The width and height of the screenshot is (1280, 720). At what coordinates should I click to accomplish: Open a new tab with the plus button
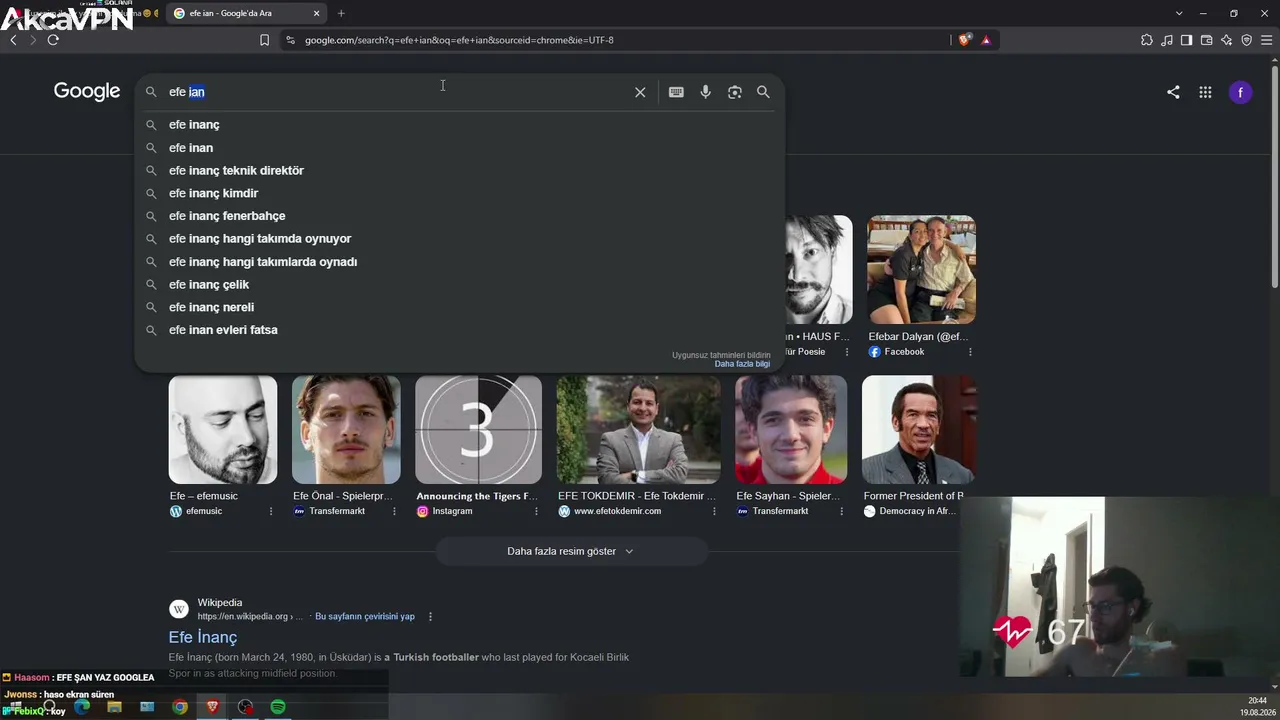click(341, 13)
